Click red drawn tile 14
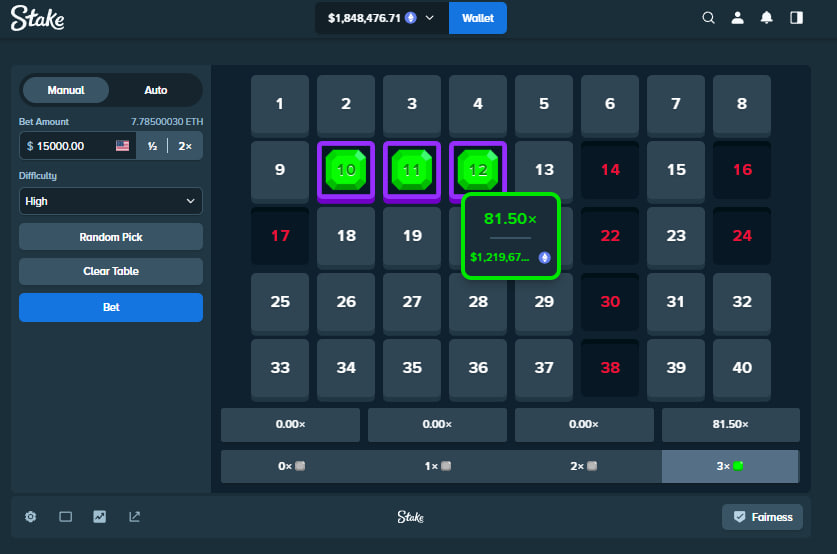The height and width of the screenshot is (554, 837). tap(610, 170)
